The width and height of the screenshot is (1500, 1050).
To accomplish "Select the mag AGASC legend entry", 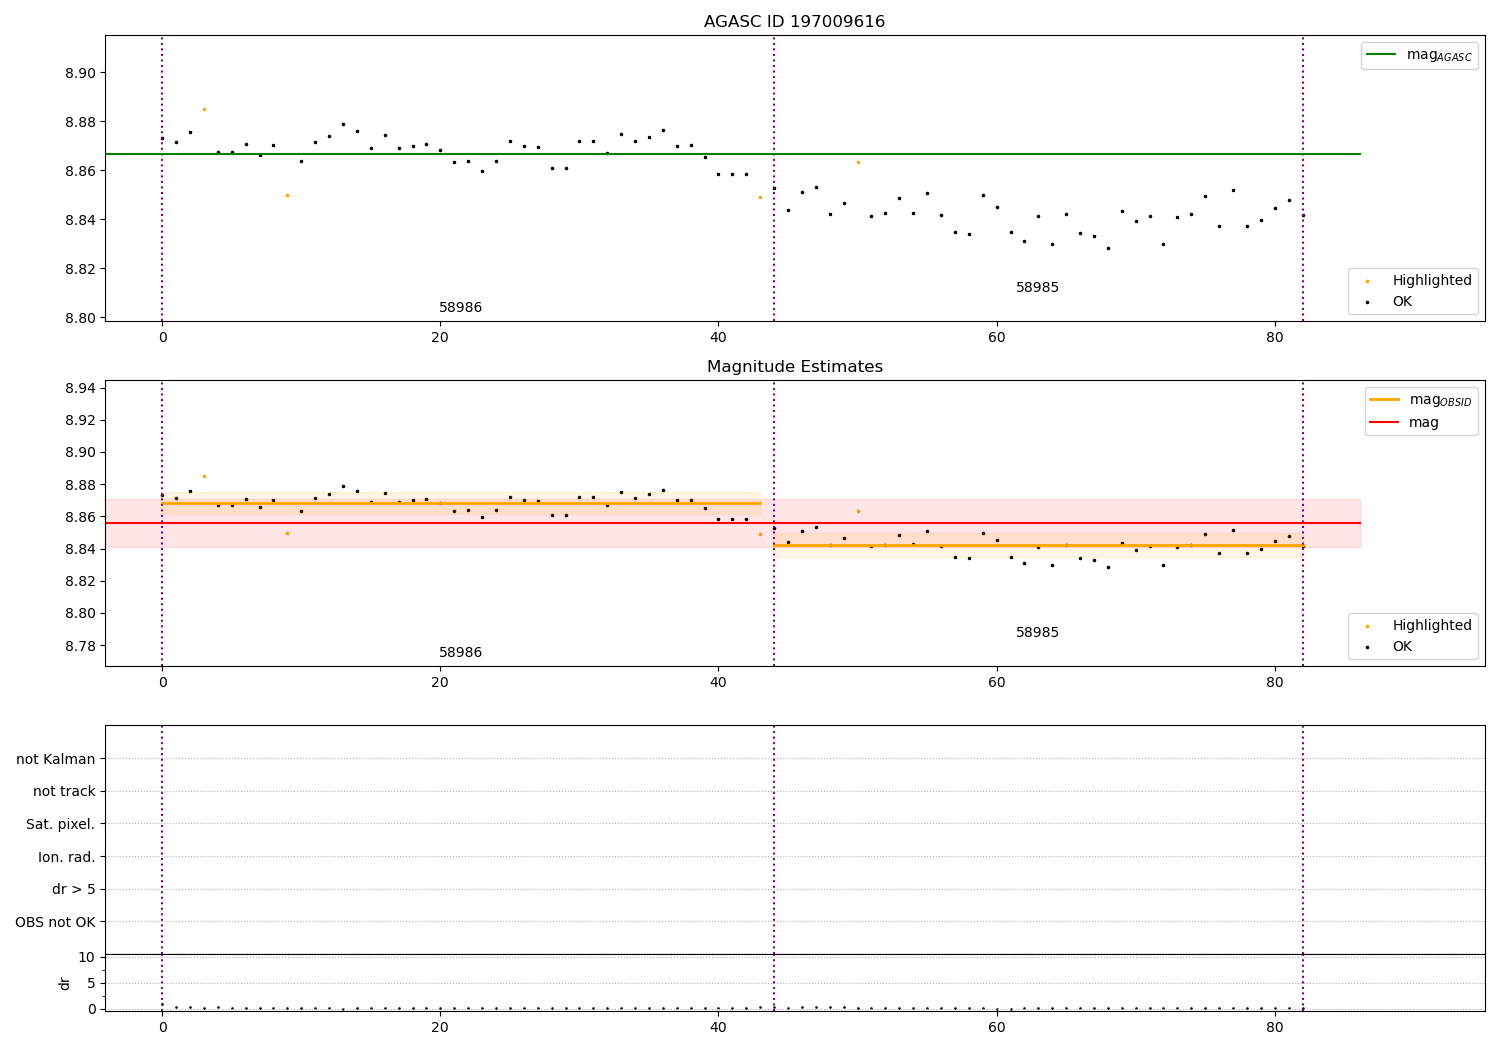I will coord(1419,55).
